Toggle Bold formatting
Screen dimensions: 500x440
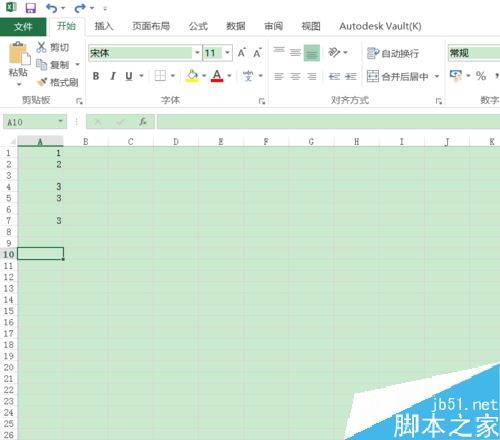[x=96, y=76]
